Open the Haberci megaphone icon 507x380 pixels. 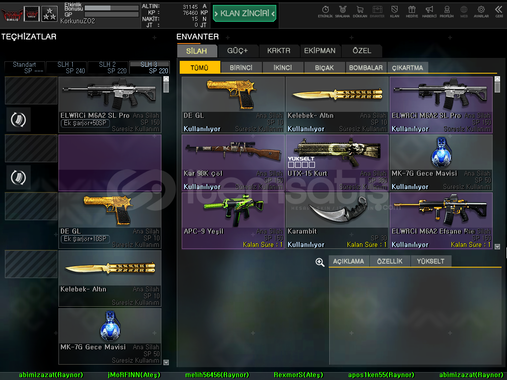point(429,11)
